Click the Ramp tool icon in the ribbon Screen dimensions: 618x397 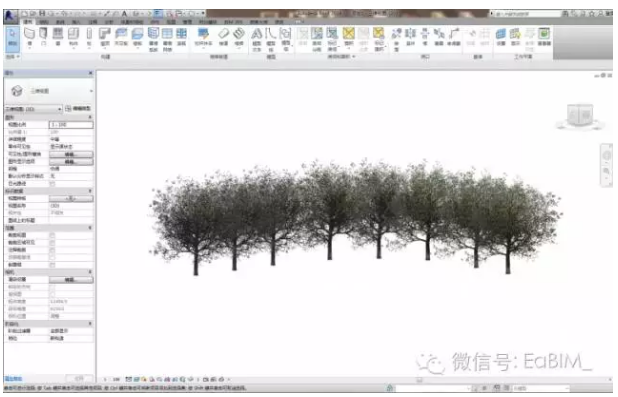(223, 37)
